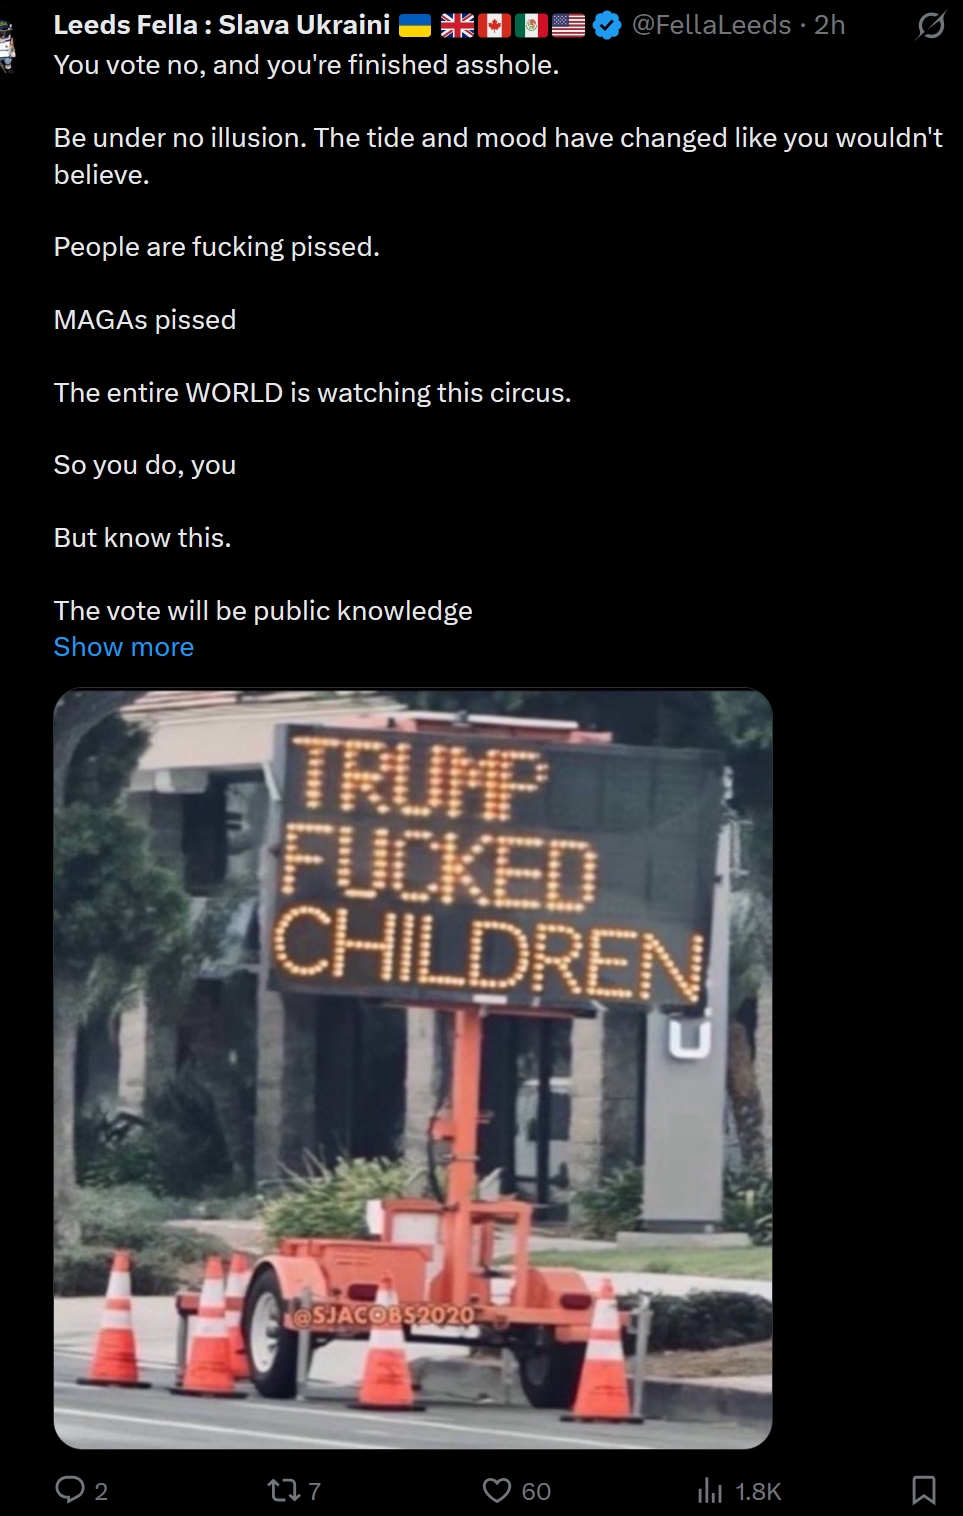Like the post with the heart icon
Screen dimensions: 963x1516
pyautogui.click(x=497, y=1491)
